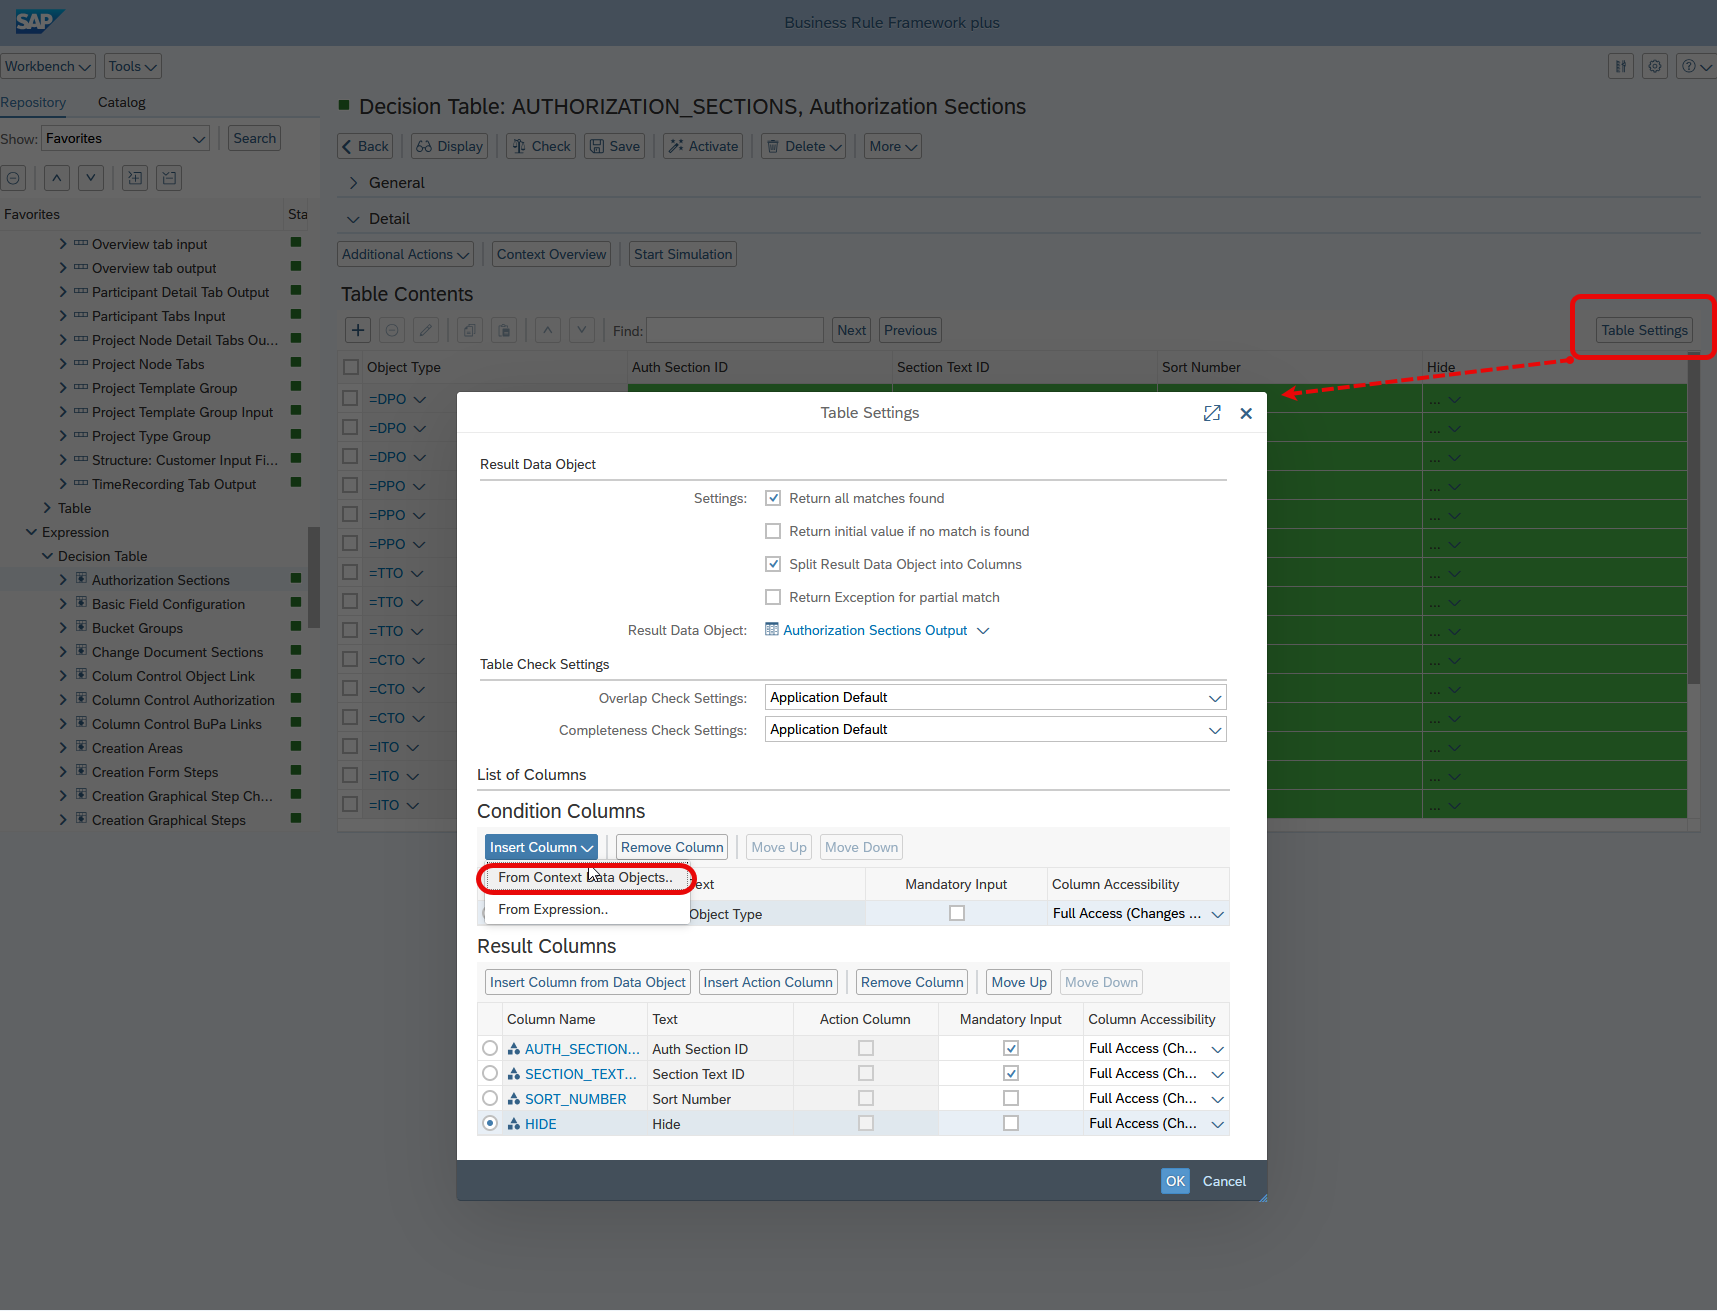Click Insert Action Column button

[768, 982]
